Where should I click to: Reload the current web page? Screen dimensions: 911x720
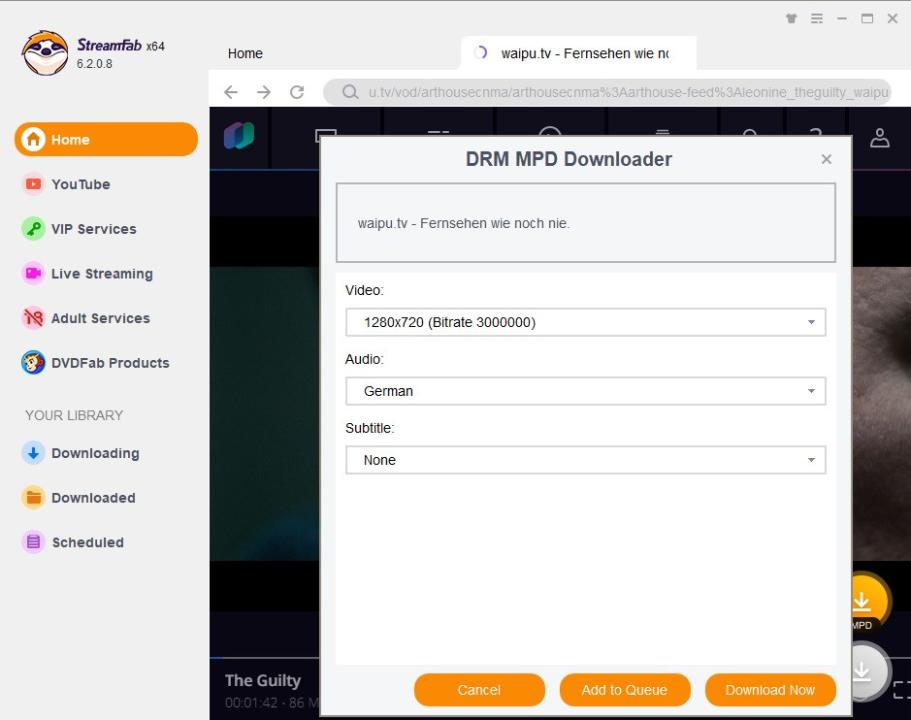pyautogui.click(x=297, y=92)
